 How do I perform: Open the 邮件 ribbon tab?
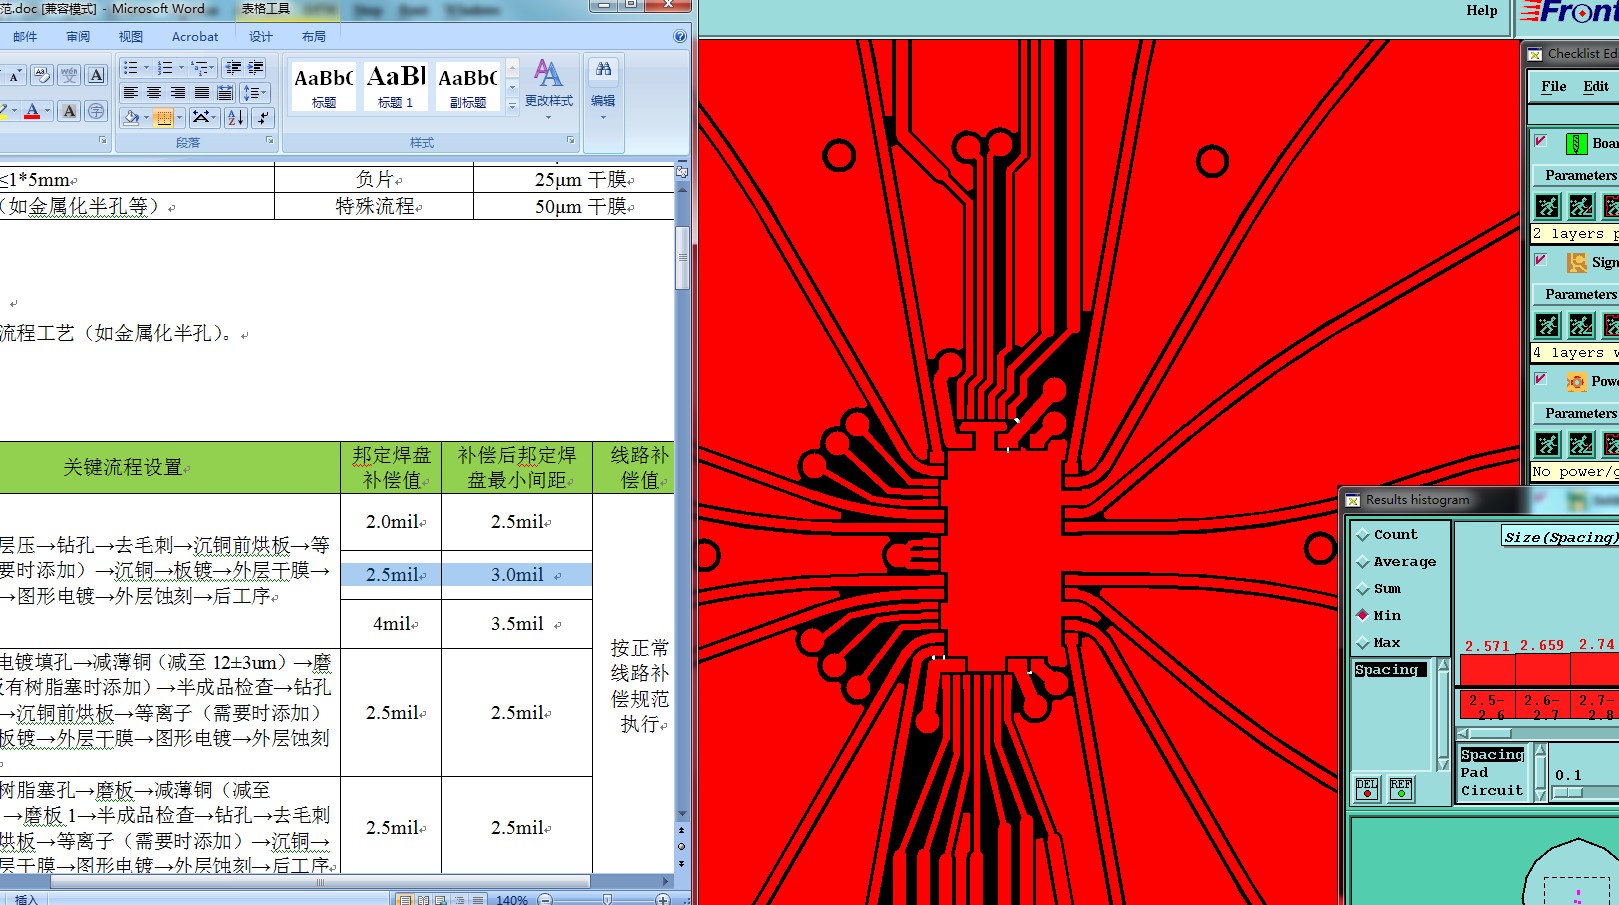[x=25, y=36]
